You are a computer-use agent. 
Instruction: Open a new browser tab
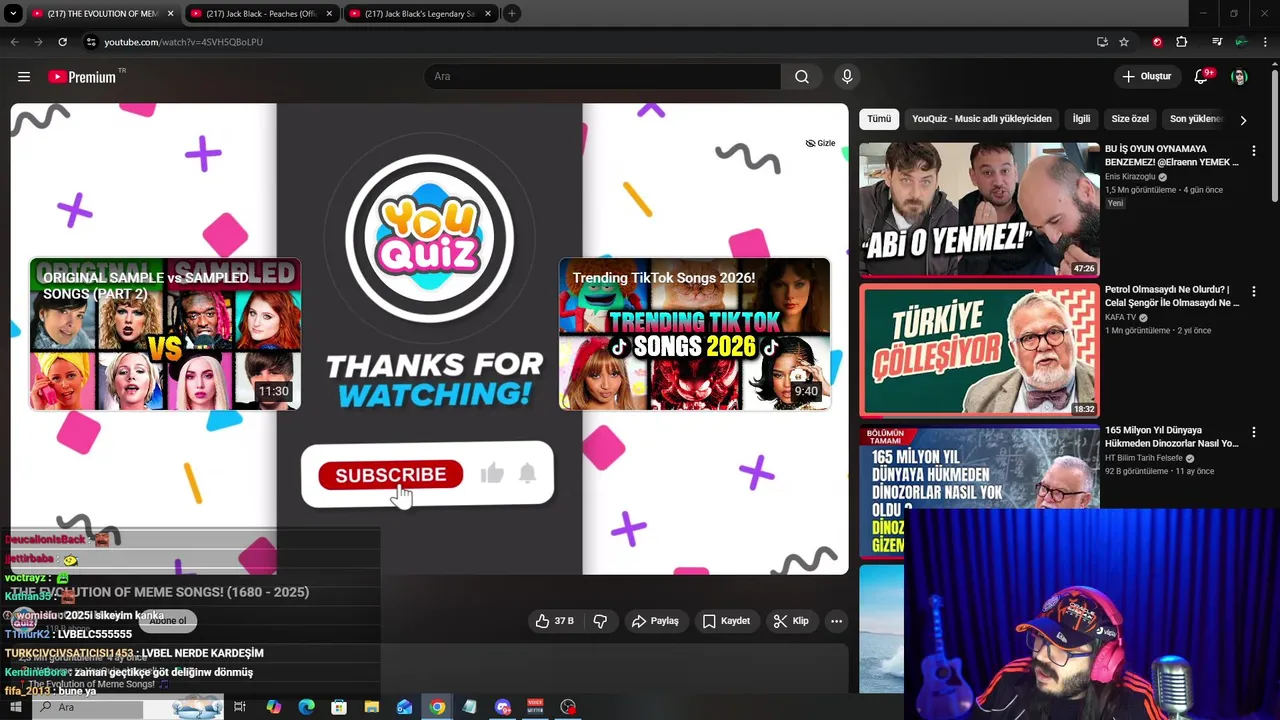[511, 14]
